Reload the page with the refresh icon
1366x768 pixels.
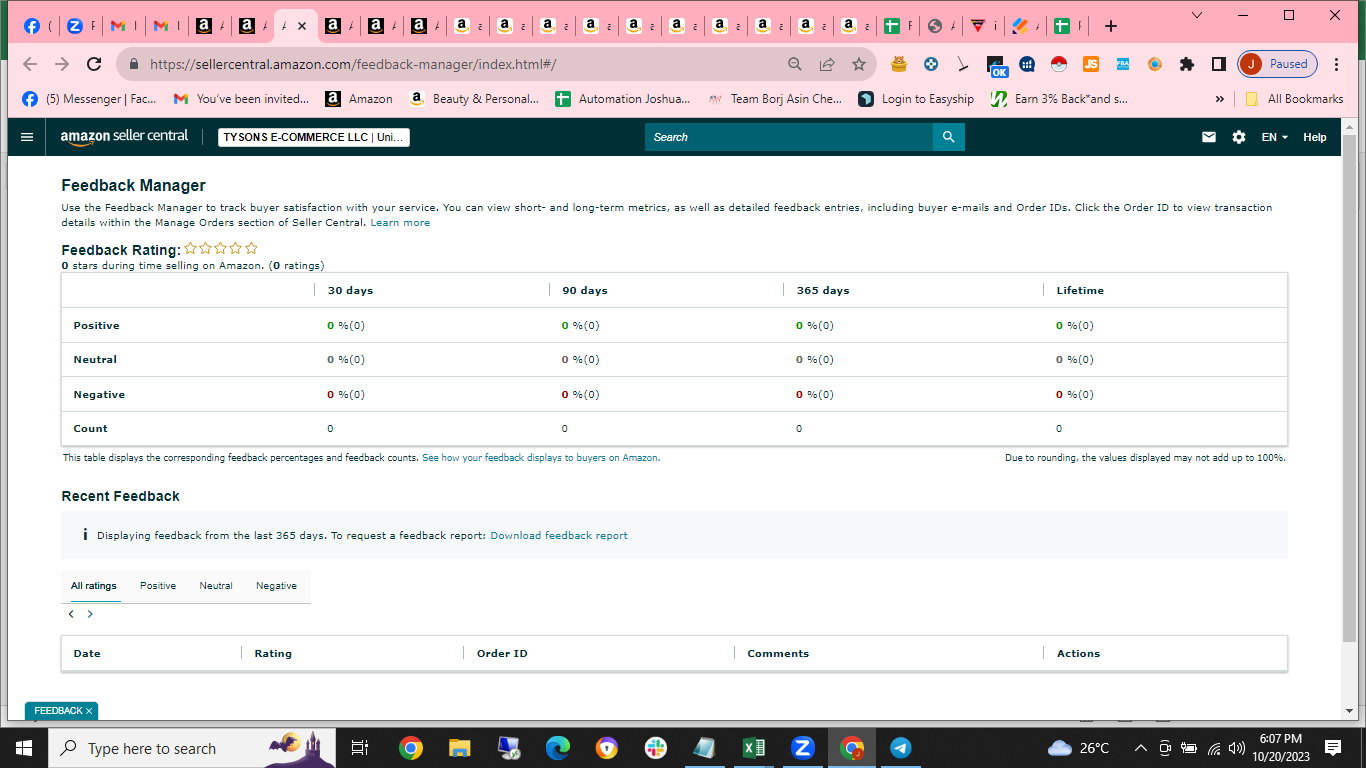pos(94,64)
